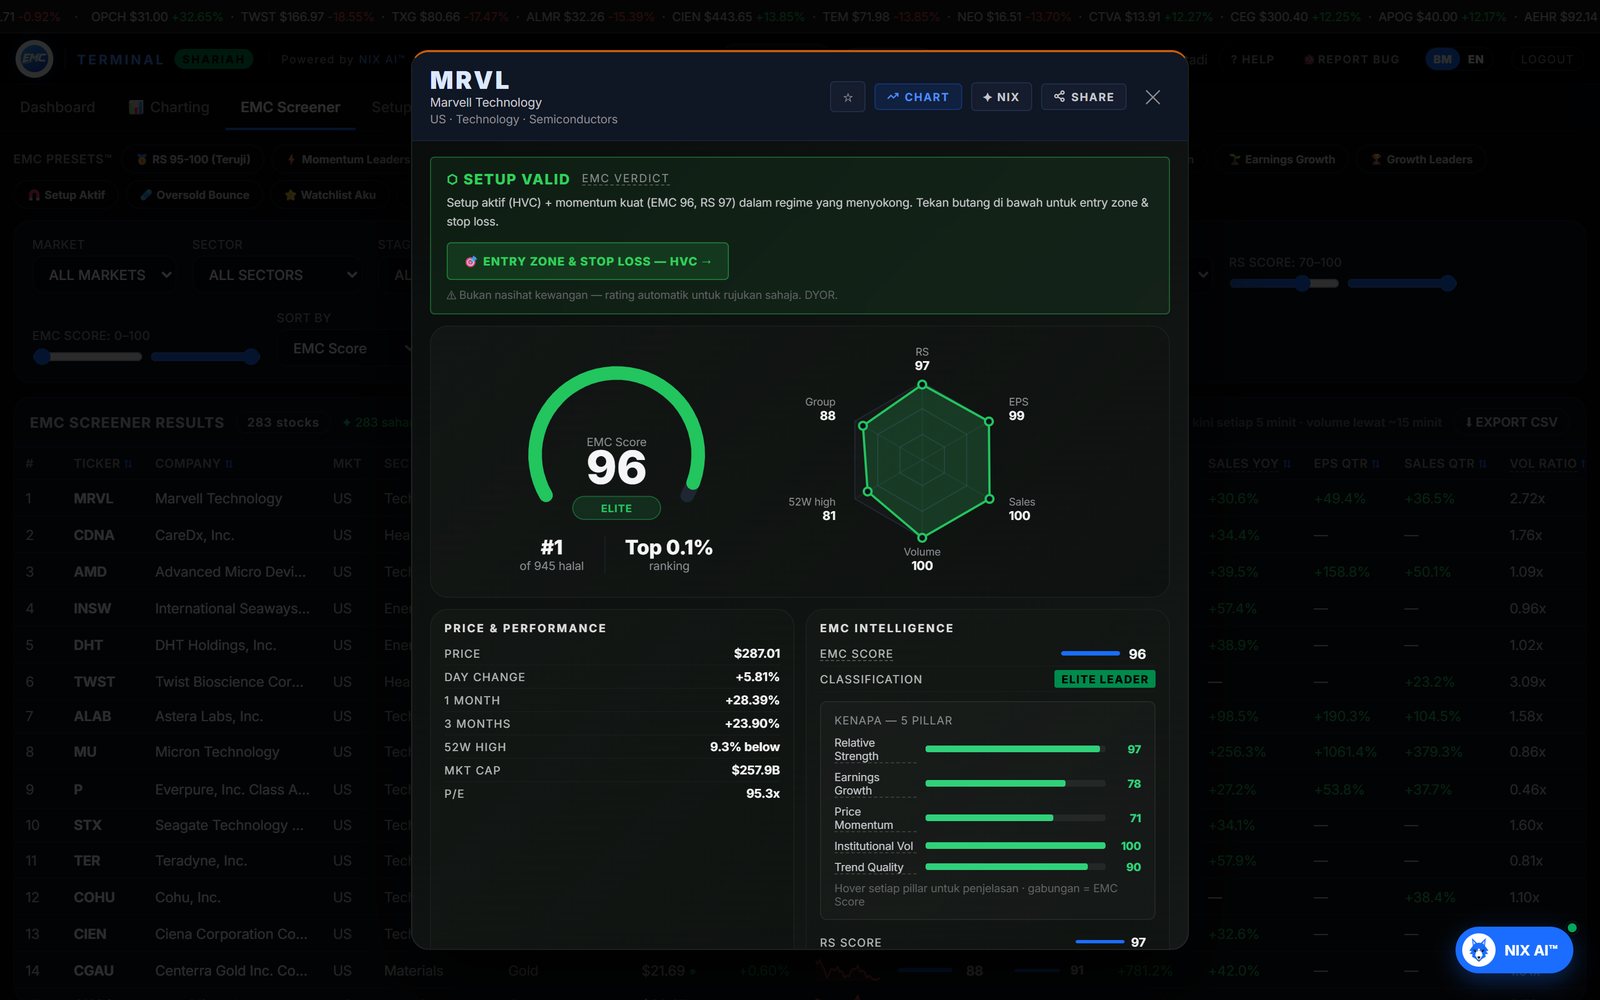Click the Institutional Vol pillar

click(987, 846)
